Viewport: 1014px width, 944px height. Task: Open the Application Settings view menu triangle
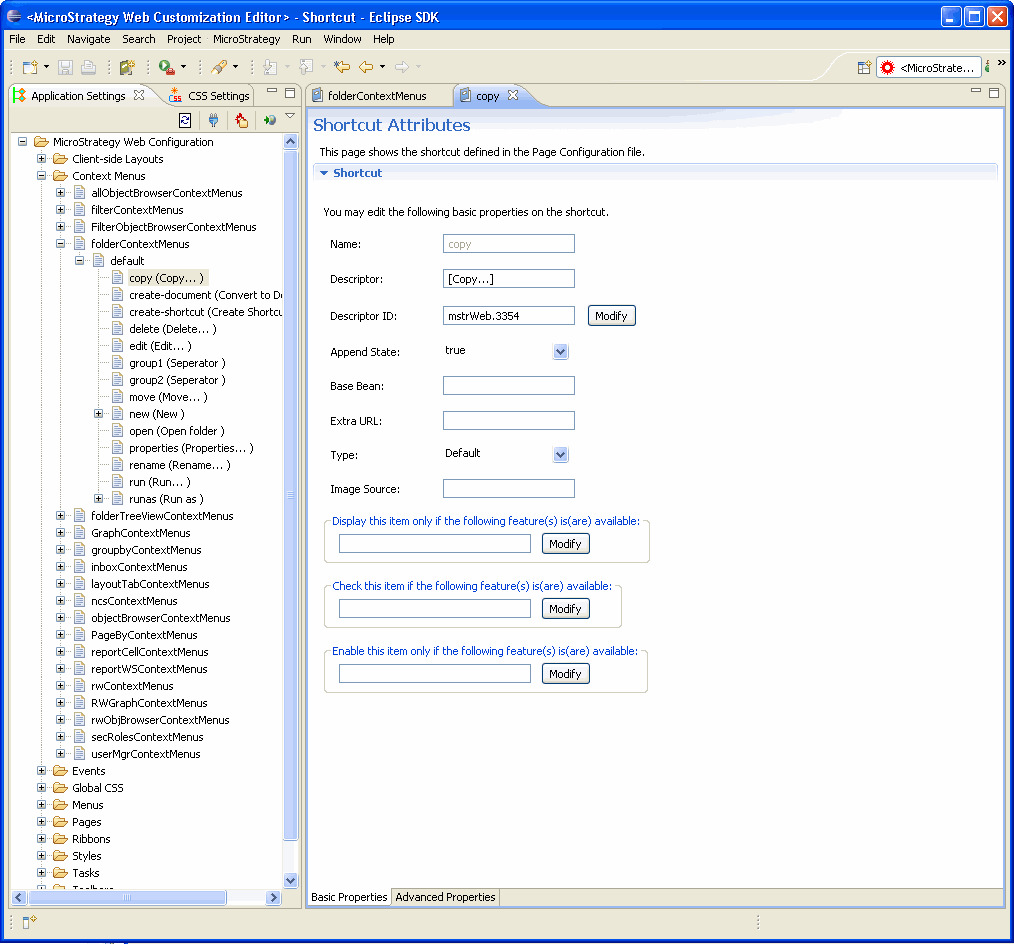pyautogui.click(x=290, y=116)
